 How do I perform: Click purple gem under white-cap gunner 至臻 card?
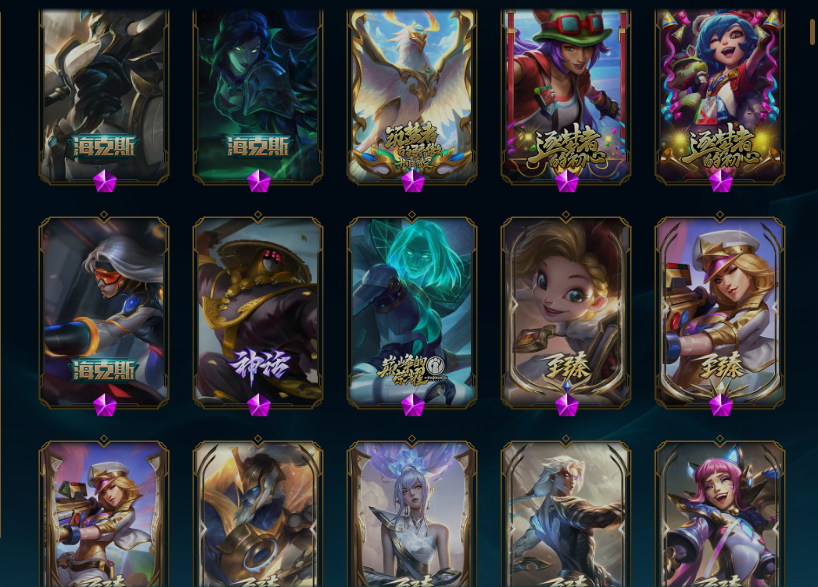coord(721,405)
